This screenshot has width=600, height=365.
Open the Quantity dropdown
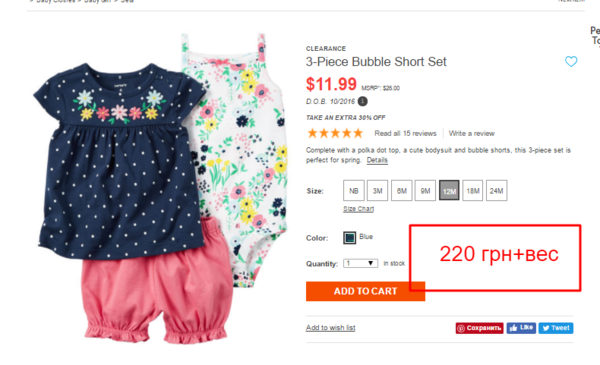360,263
